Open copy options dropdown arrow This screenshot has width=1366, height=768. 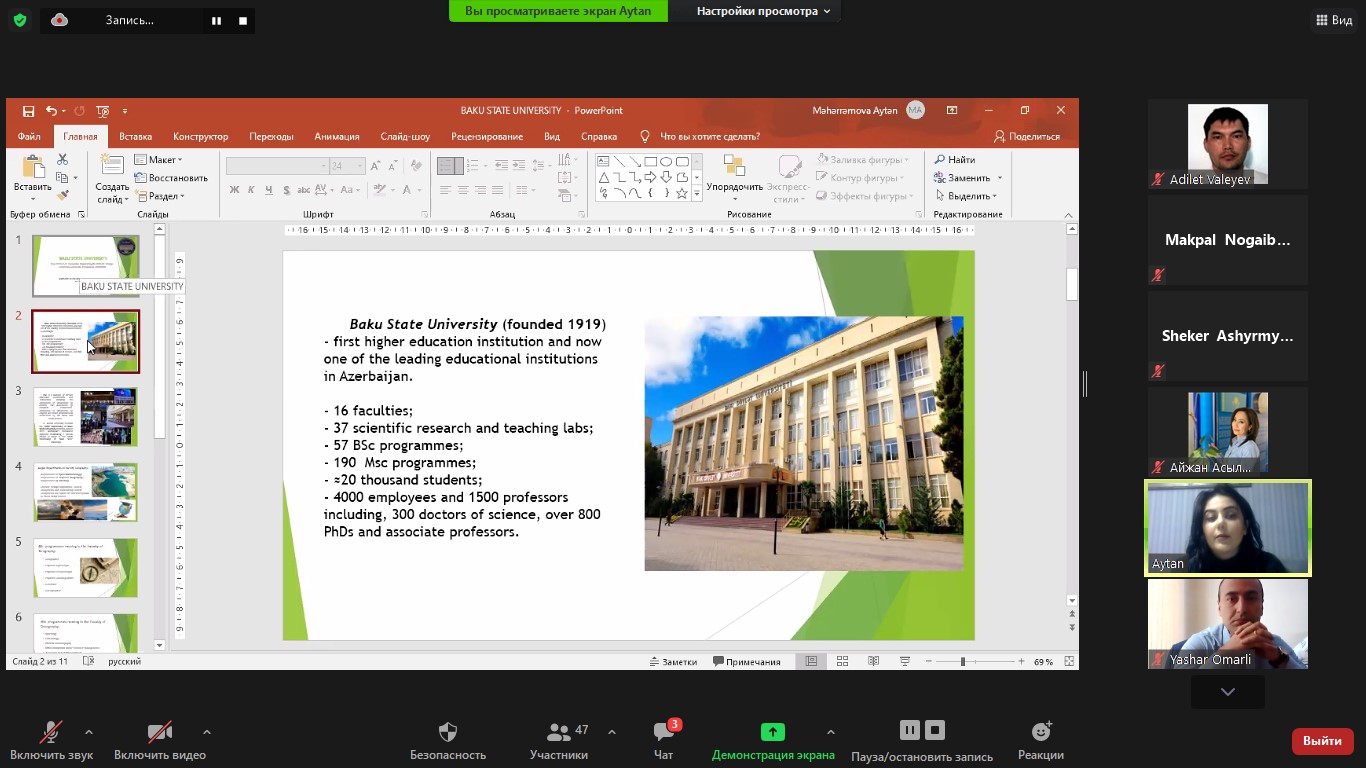(x=75, y=178)
